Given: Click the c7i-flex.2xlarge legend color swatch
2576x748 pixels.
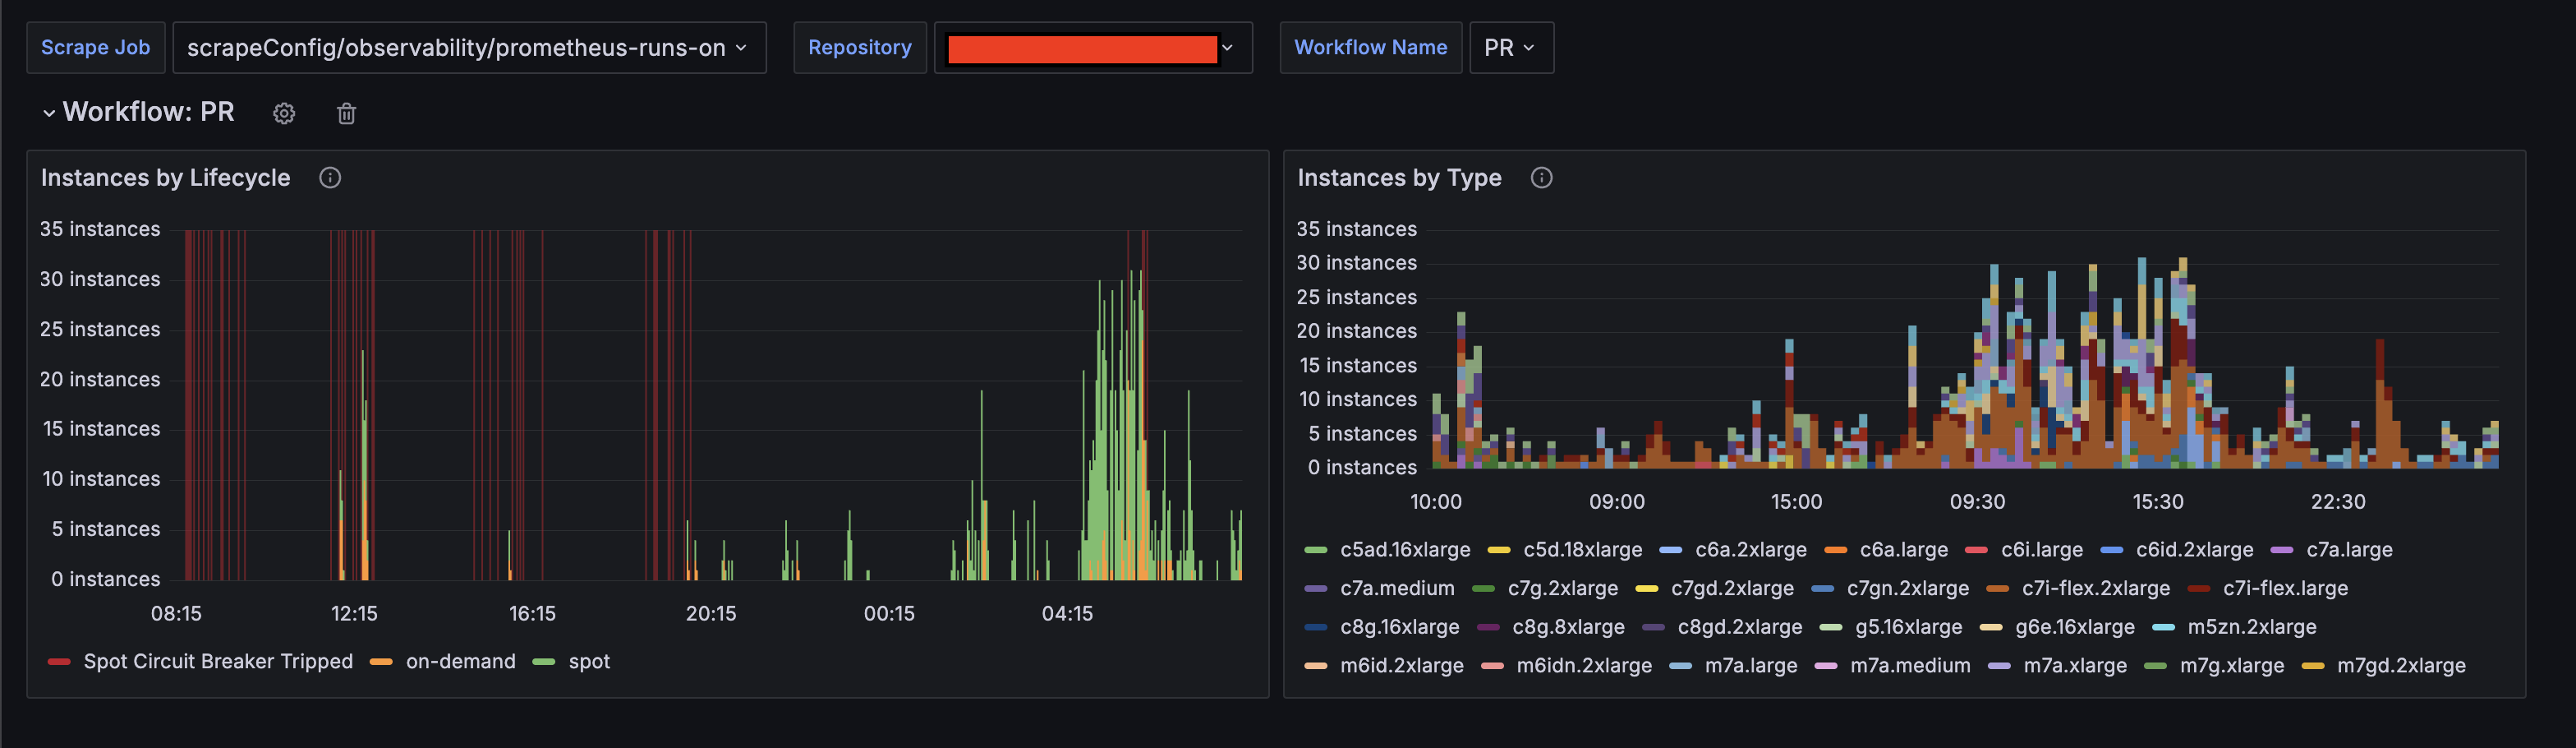Looking at the screenshot, I should click(1997, 589).
